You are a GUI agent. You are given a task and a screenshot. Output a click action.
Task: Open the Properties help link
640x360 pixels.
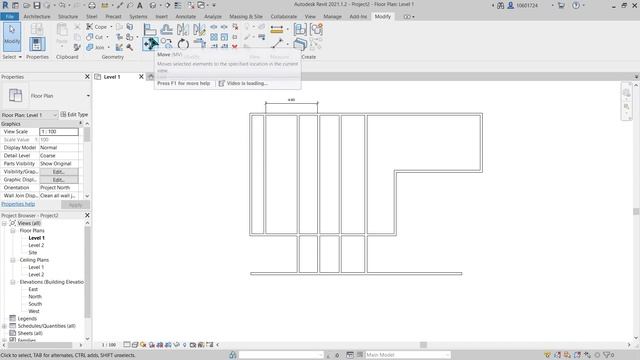[x=18, y=204]
